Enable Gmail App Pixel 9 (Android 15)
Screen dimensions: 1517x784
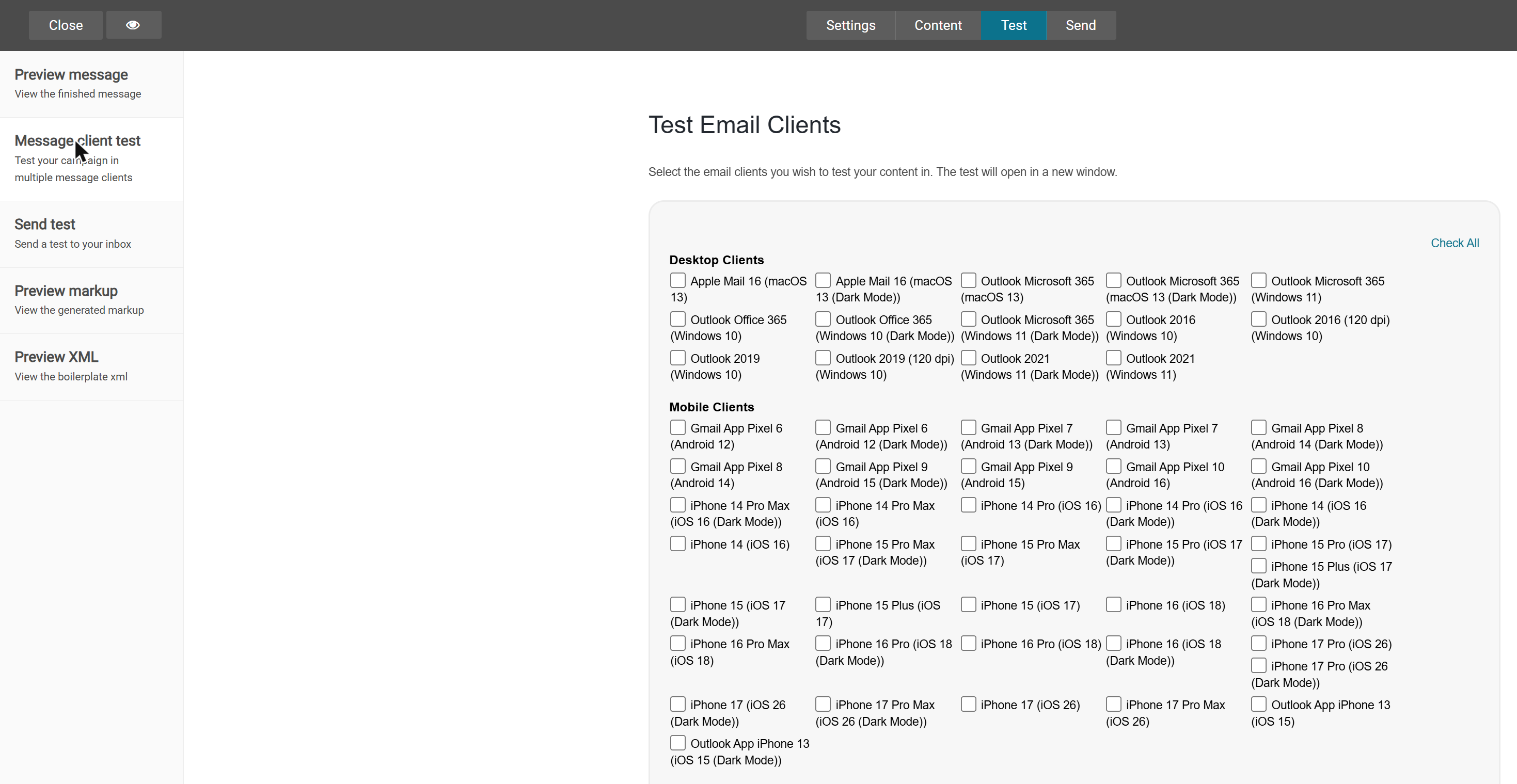pos(969,466)
